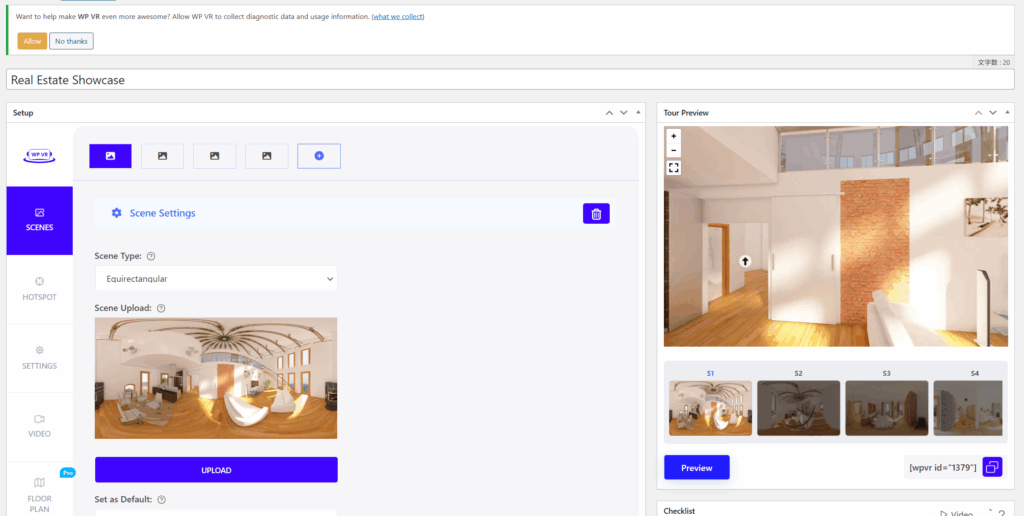The image size is (1024, 516).
Task: Click the Scene Settings heading text
Action: pyautogui.click(x=163, y=213)
